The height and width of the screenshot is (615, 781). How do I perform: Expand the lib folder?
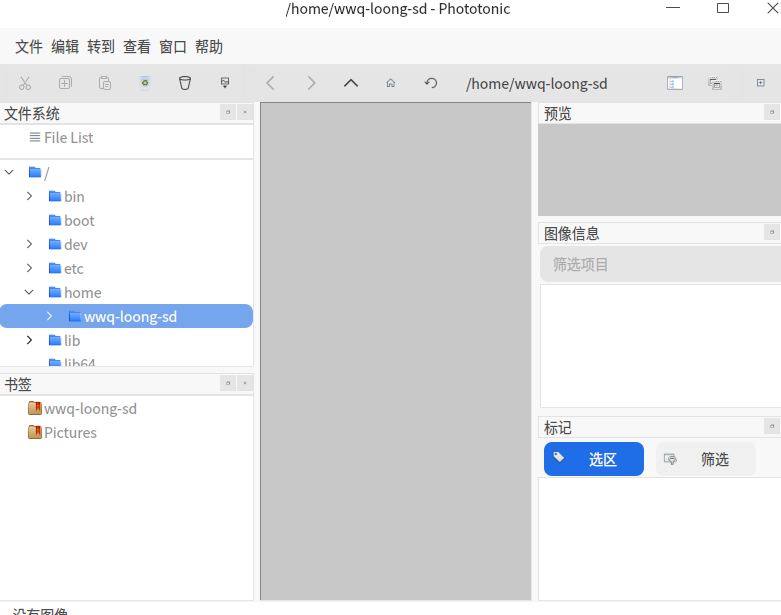click(x=29, y=340)
